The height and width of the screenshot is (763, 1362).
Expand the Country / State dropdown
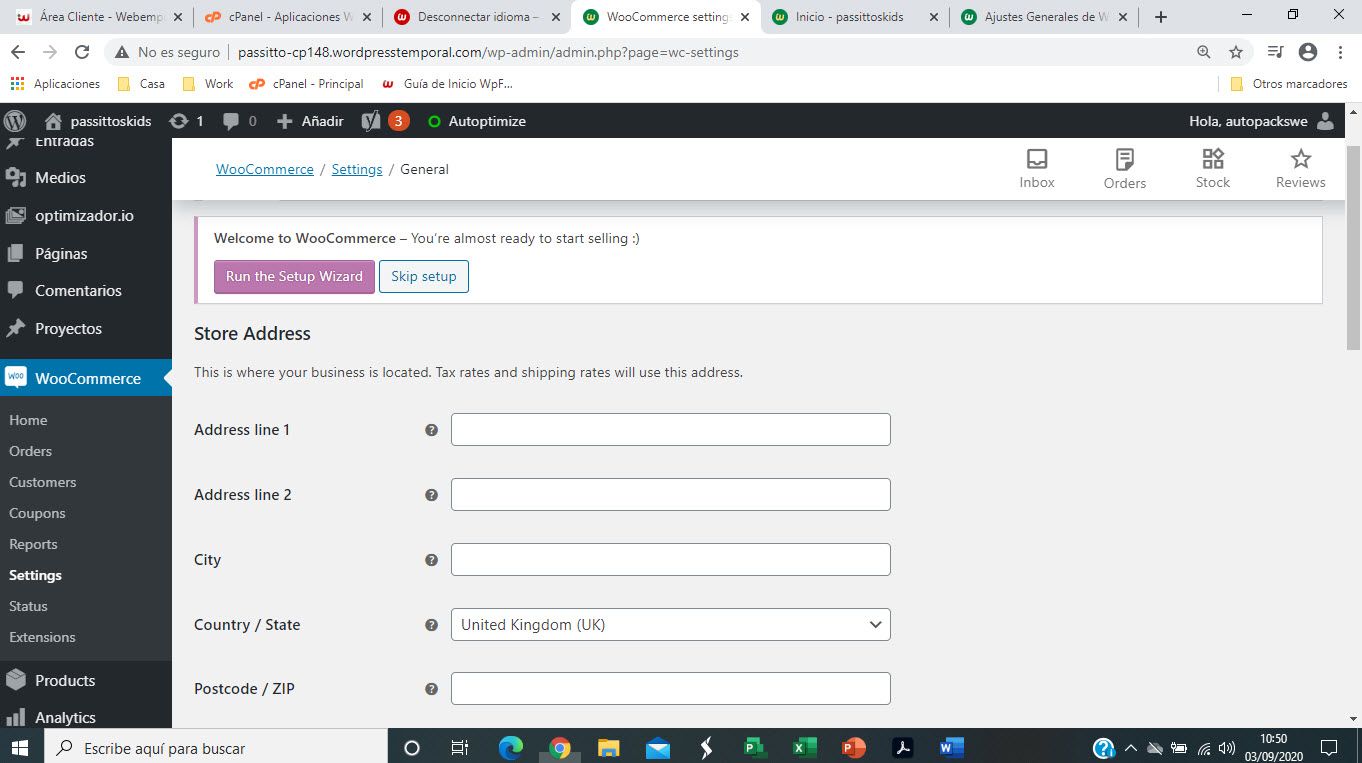click(670, 625)
